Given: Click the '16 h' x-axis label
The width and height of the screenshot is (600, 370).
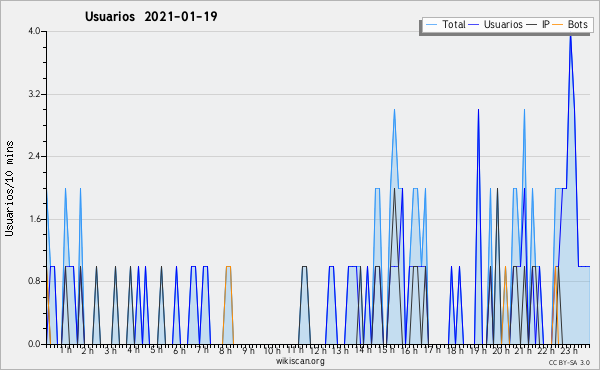Looking at the screenshot, I should pos(409,350).
